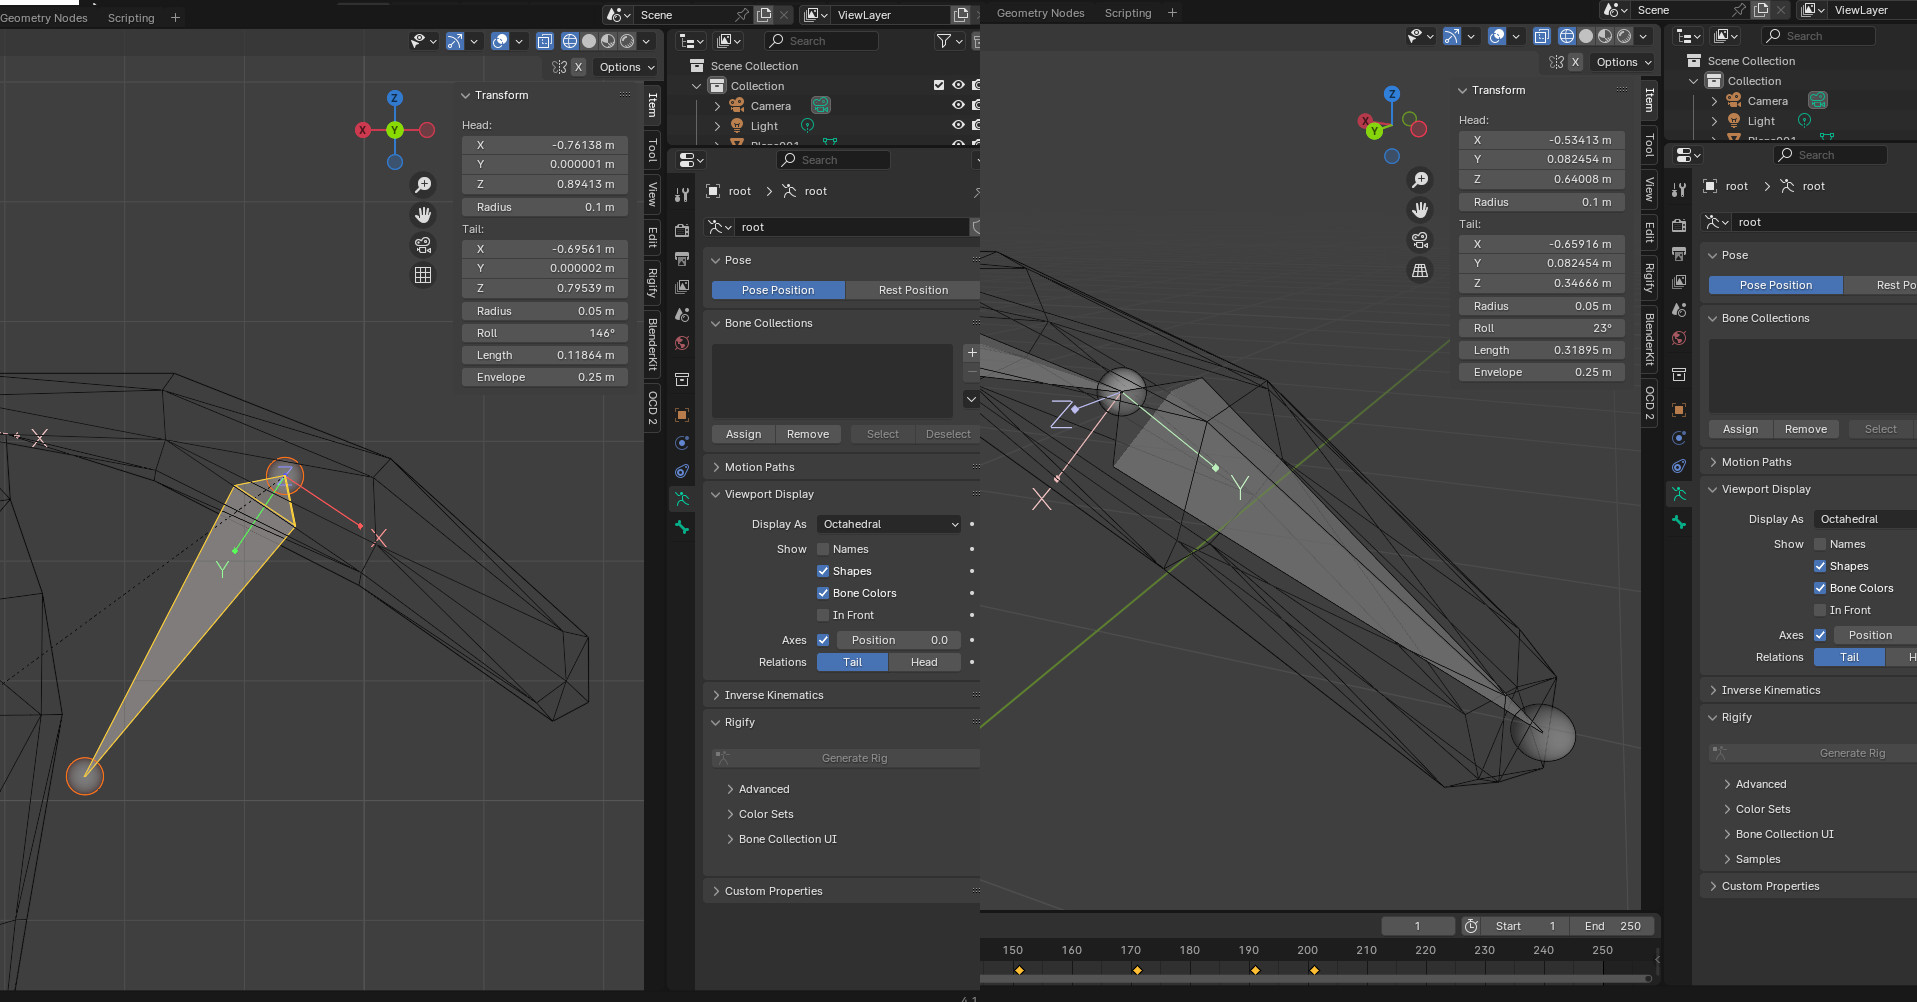Switch to the Scripting workspace tab on left

(131, 18)
